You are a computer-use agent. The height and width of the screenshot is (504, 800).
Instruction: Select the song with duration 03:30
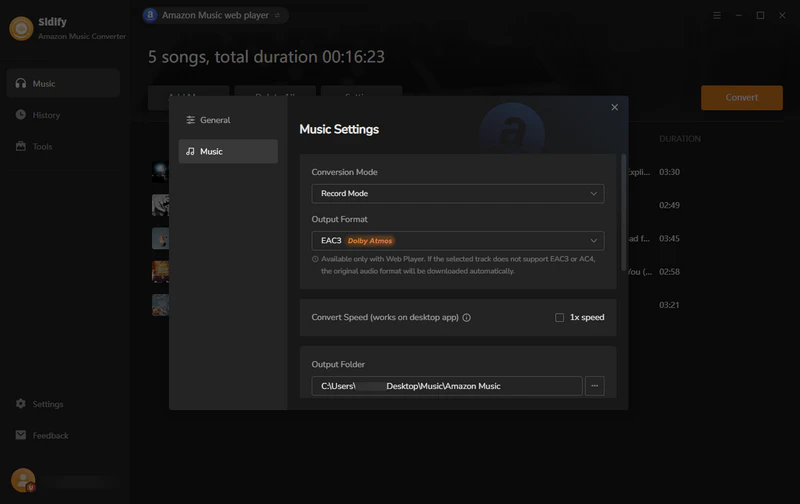pyautogui.click(x=669, y=172)
